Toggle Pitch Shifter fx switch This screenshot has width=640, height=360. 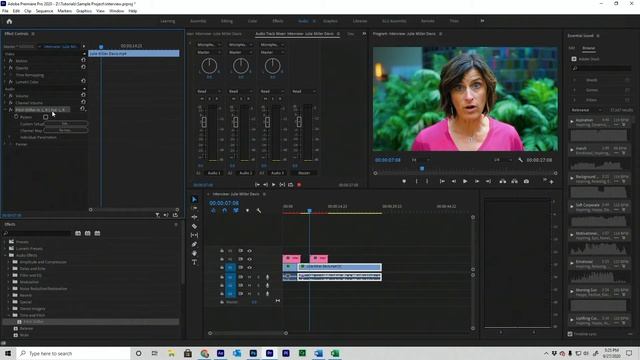click(x=11, y=109)
